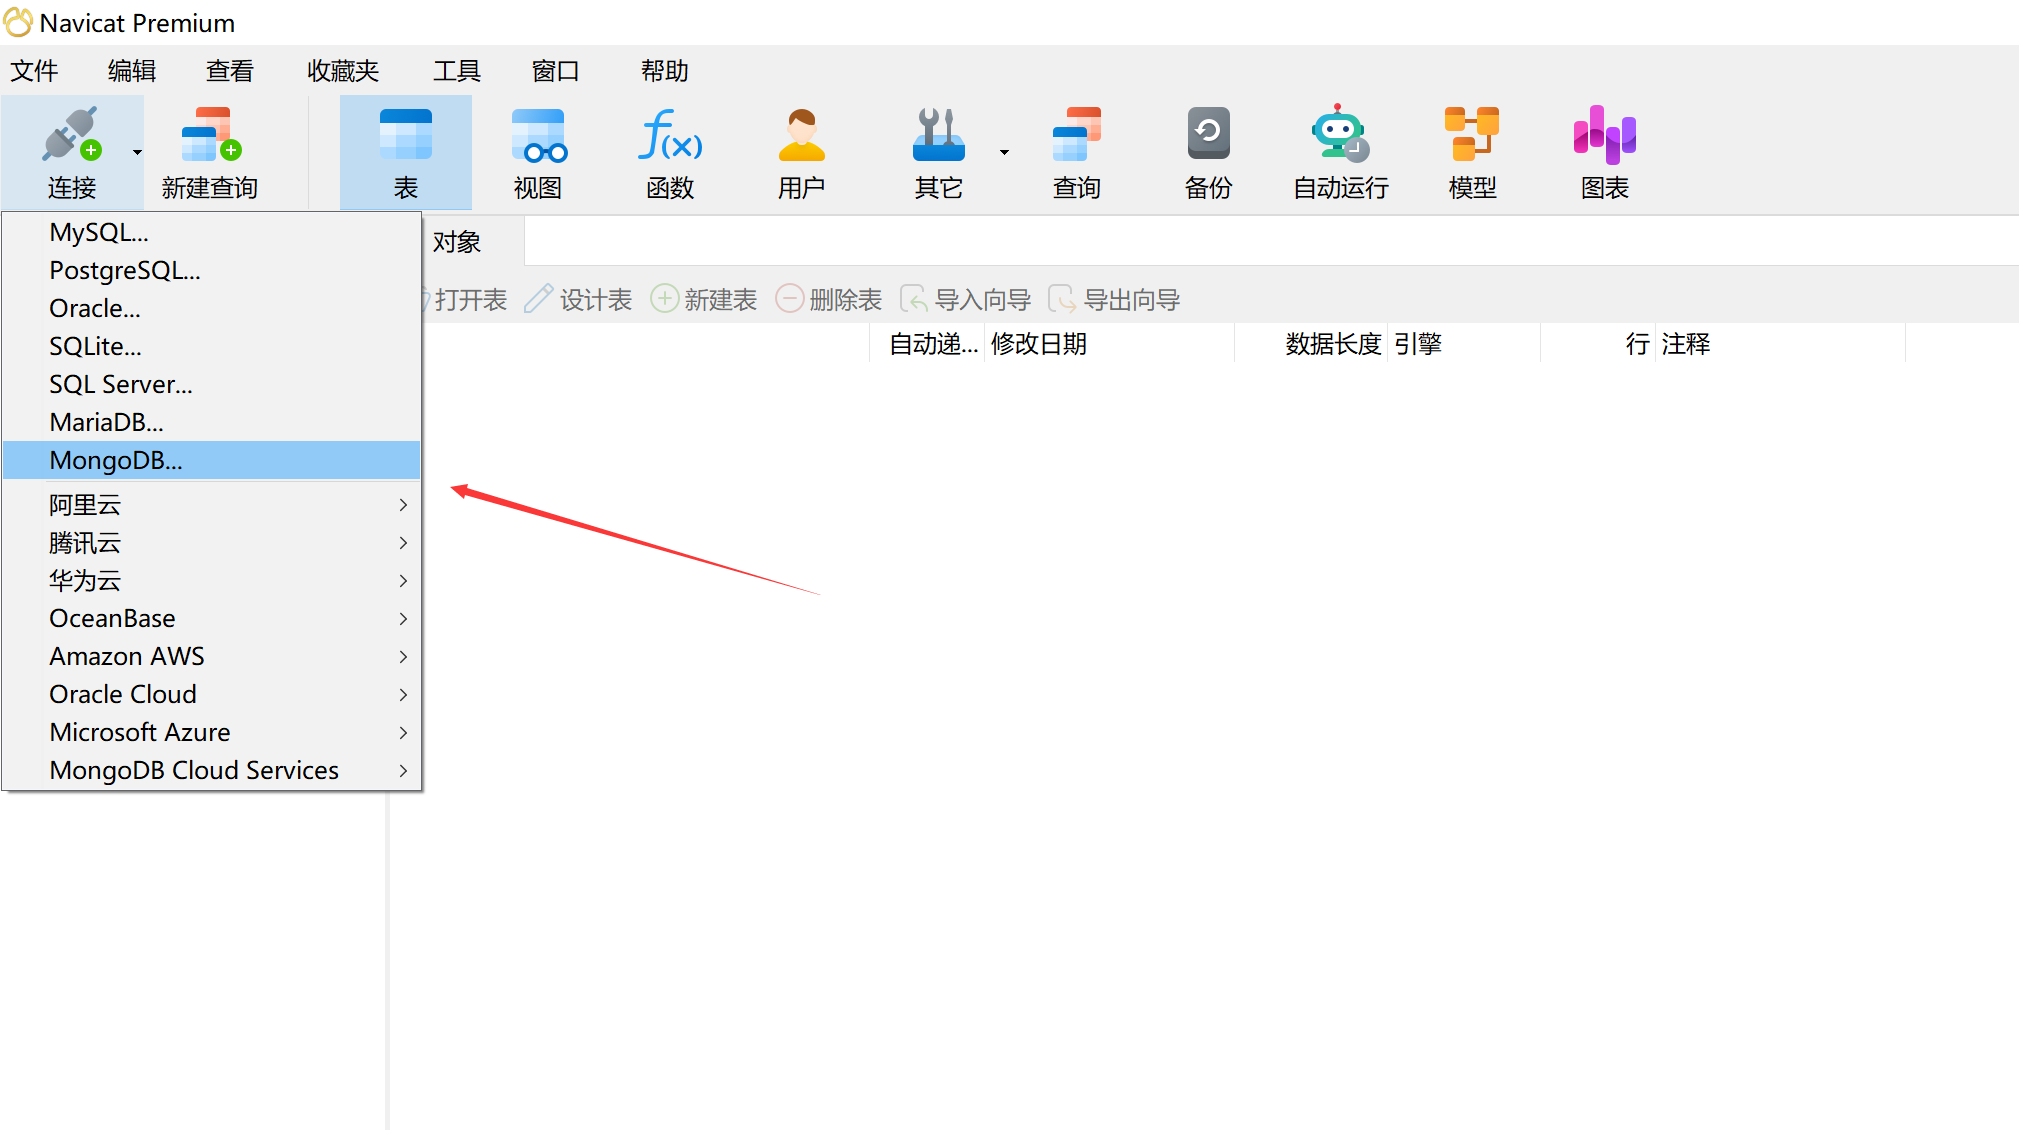This screenshot has height=1130, width=2019.
Task: Expand the Tencent Cloud (腾讯云) submenu arrow
Action: pyautogui.click(x=403, y=543)
